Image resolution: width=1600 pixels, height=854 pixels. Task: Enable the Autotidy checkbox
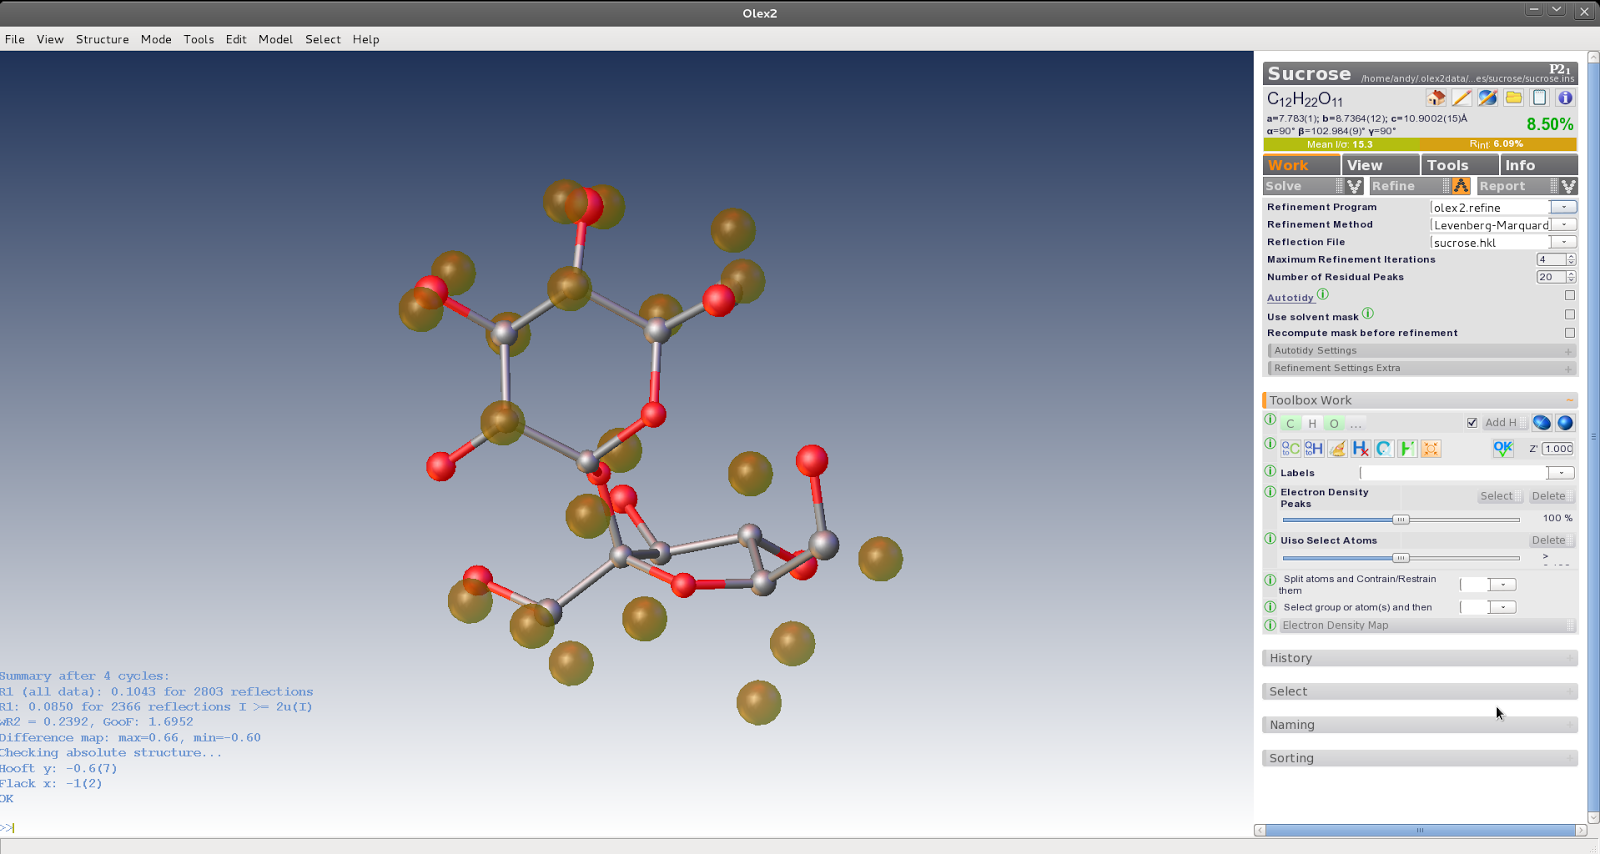(x=1570, y=296)
